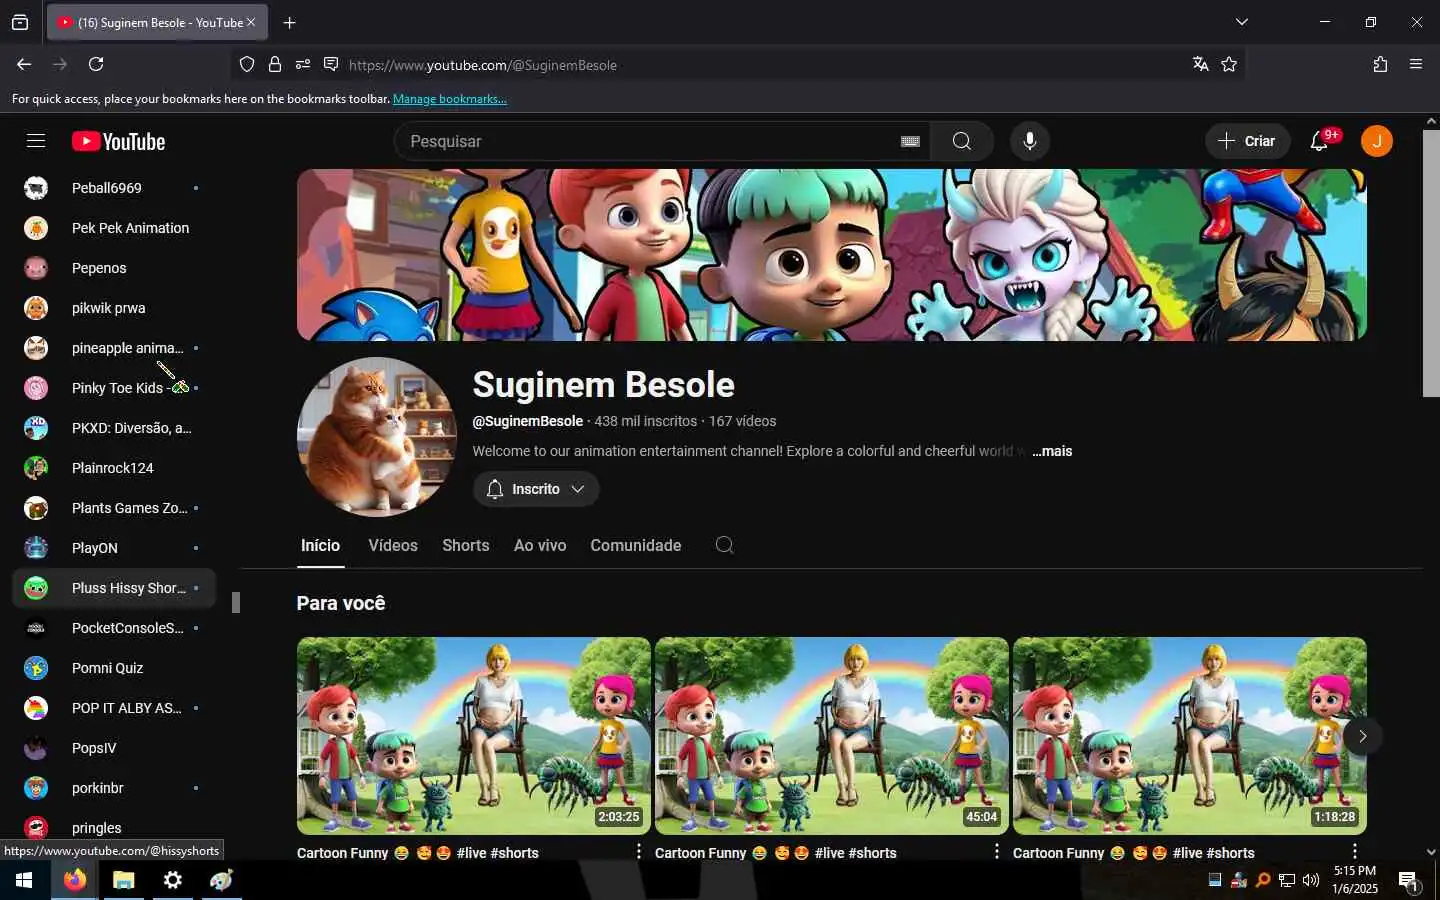Open PocketConsoleS... subscription
This screenshot has height=900, width=1440.
coord(114,628)
